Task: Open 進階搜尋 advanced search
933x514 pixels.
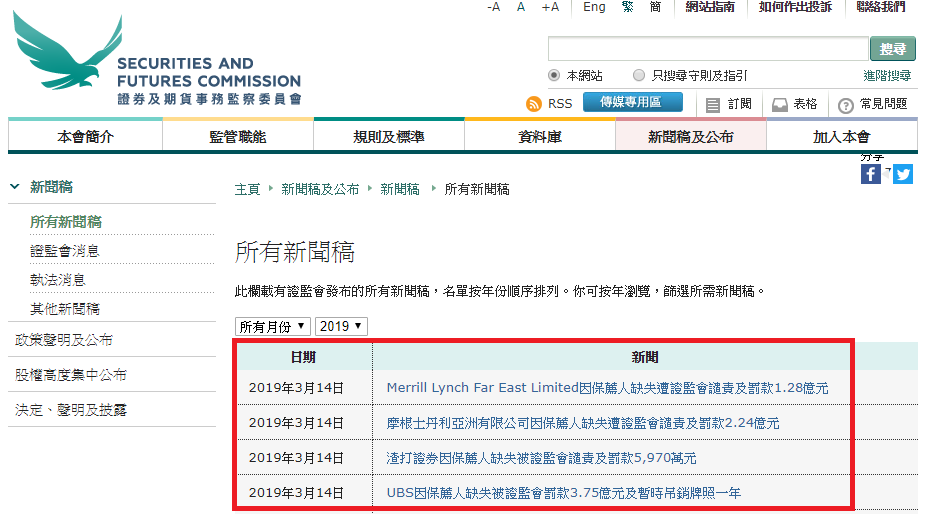Action: (887, 76)
